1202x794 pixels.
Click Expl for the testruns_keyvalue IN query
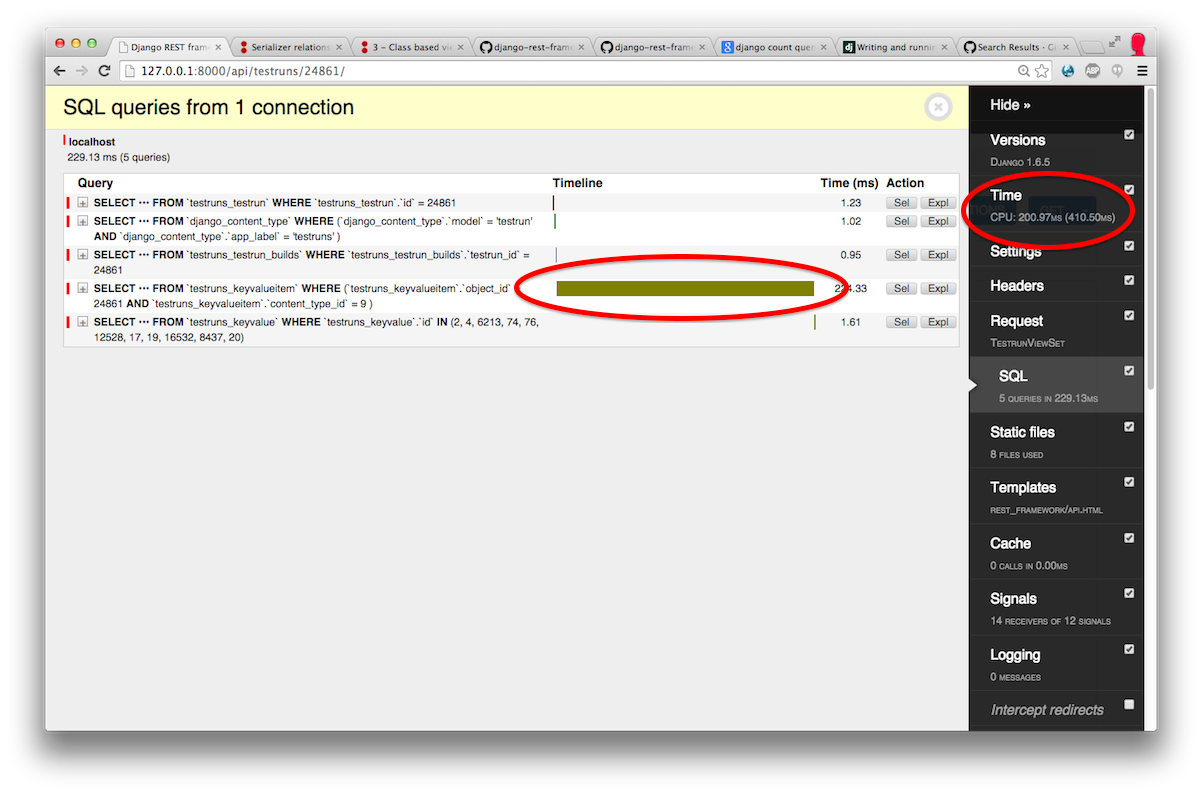937,322
